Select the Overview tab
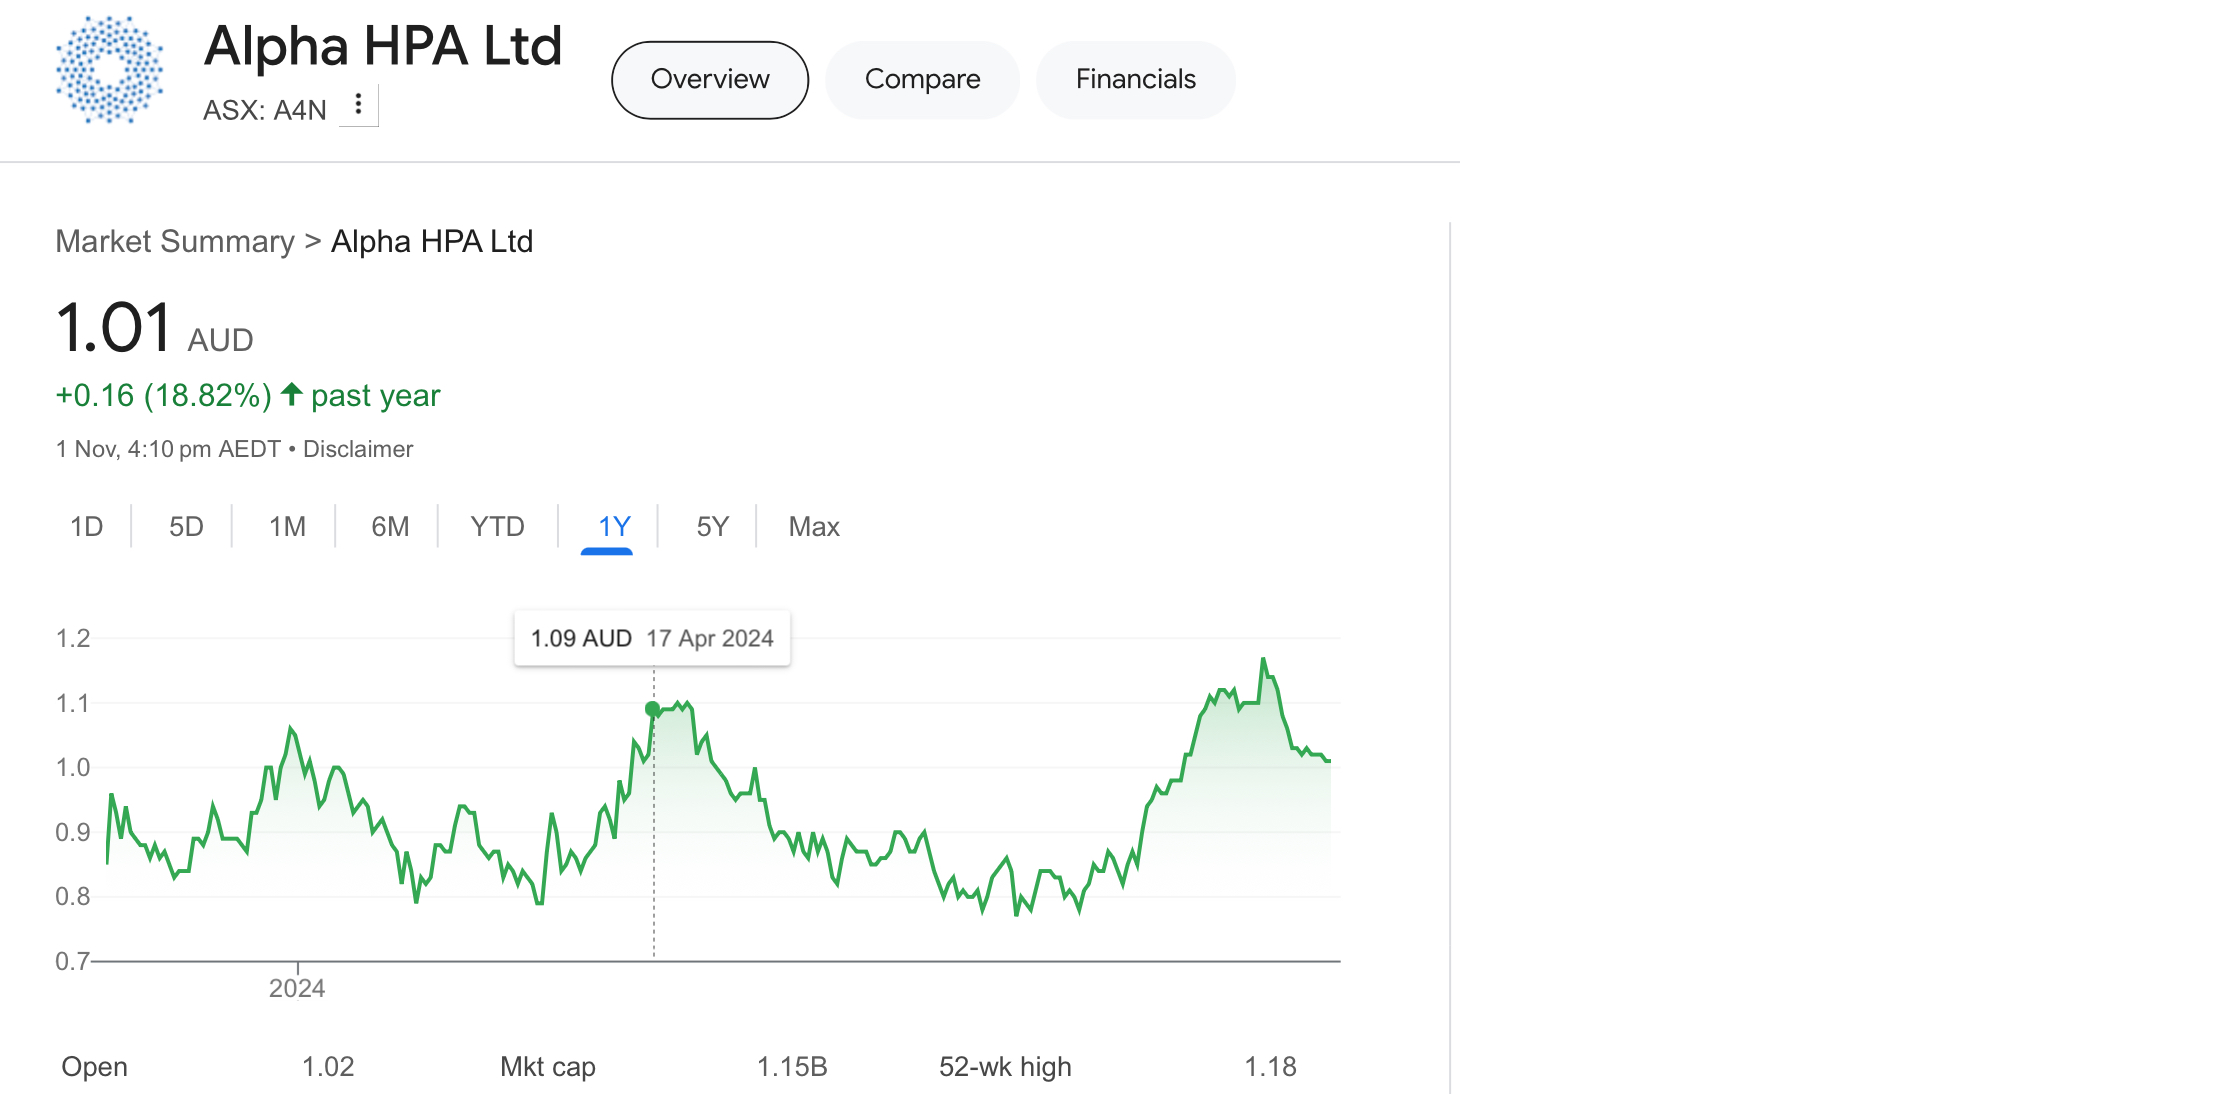The image size is (2224, 1094). (x=710, y=80)
